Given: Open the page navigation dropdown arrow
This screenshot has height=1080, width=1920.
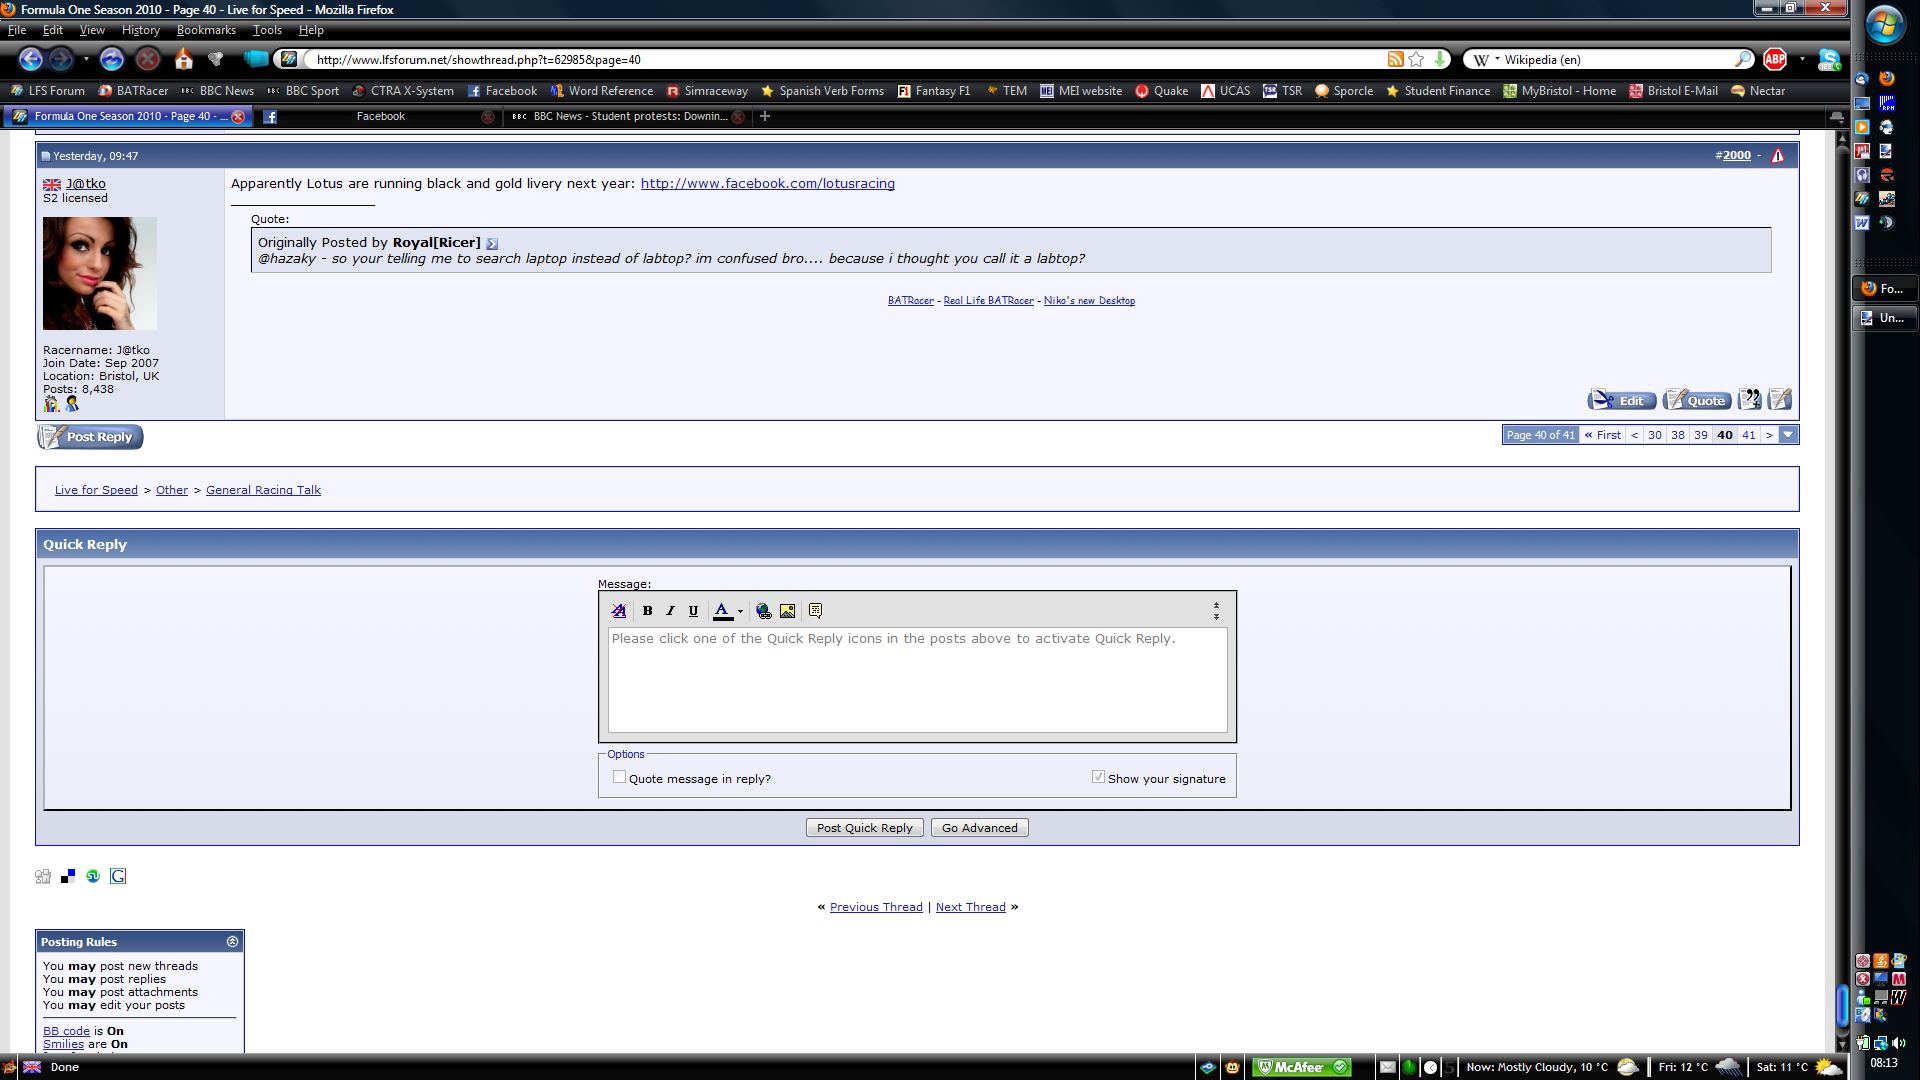Looking at the screenshot, I should pyautogui.click(x=1788, y=435).
